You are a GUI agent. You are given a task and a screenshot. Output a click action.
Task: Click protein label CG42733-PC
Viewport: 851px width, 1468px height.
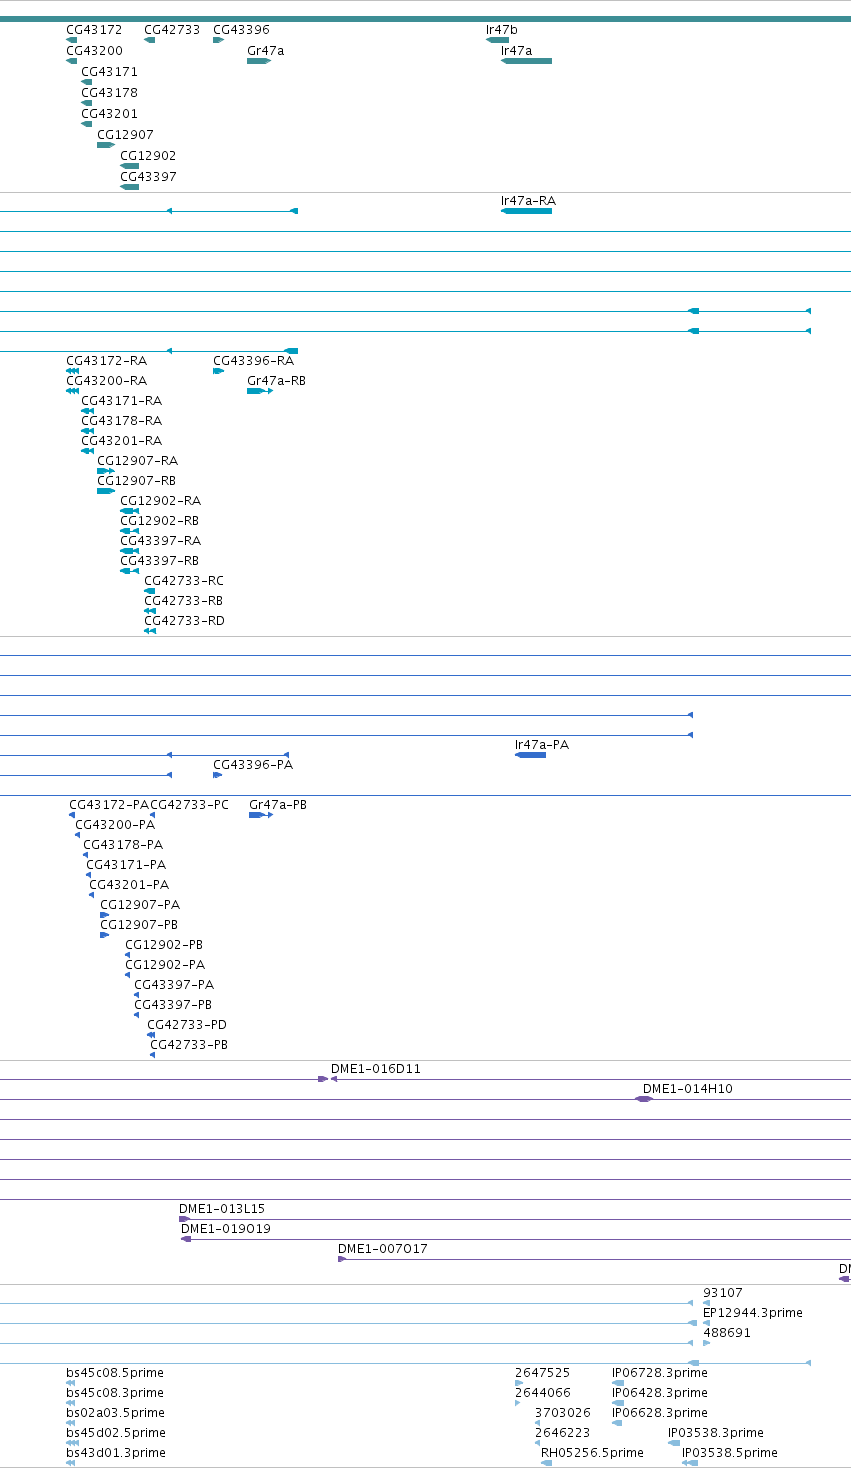coord(190,805)
